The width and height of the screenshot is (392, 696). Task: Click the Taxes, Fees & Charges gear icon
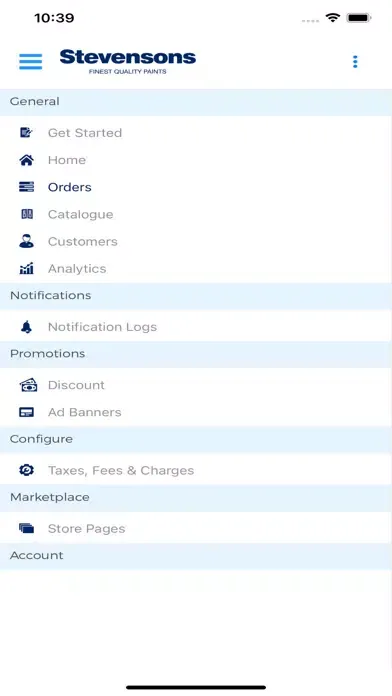pyautogui.click(x=27, y=470)
